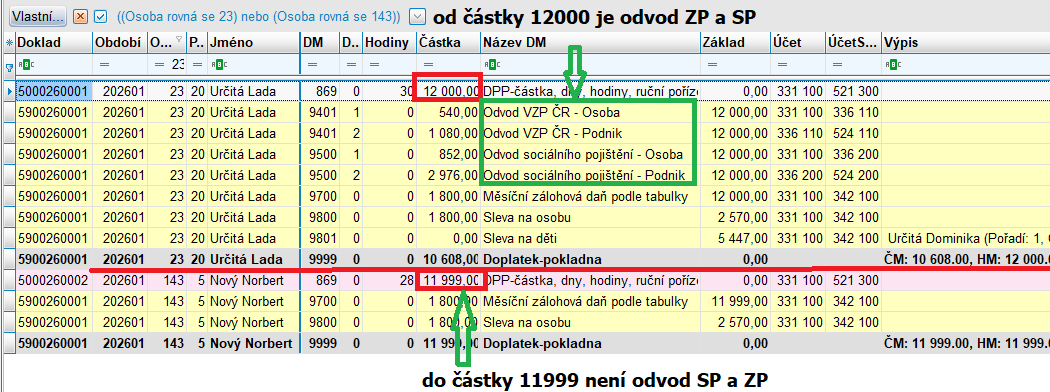1050x392 pixels.
Task: Click the DM code 9801 cell
Action: click(x=319, y=239)
